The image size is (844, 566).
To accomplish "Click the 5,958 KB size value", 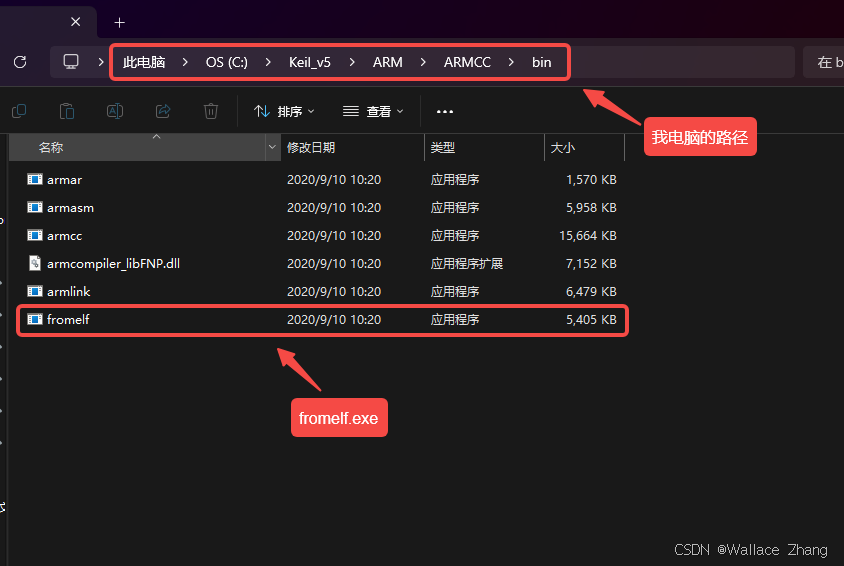I will click(x=591, y=208).
